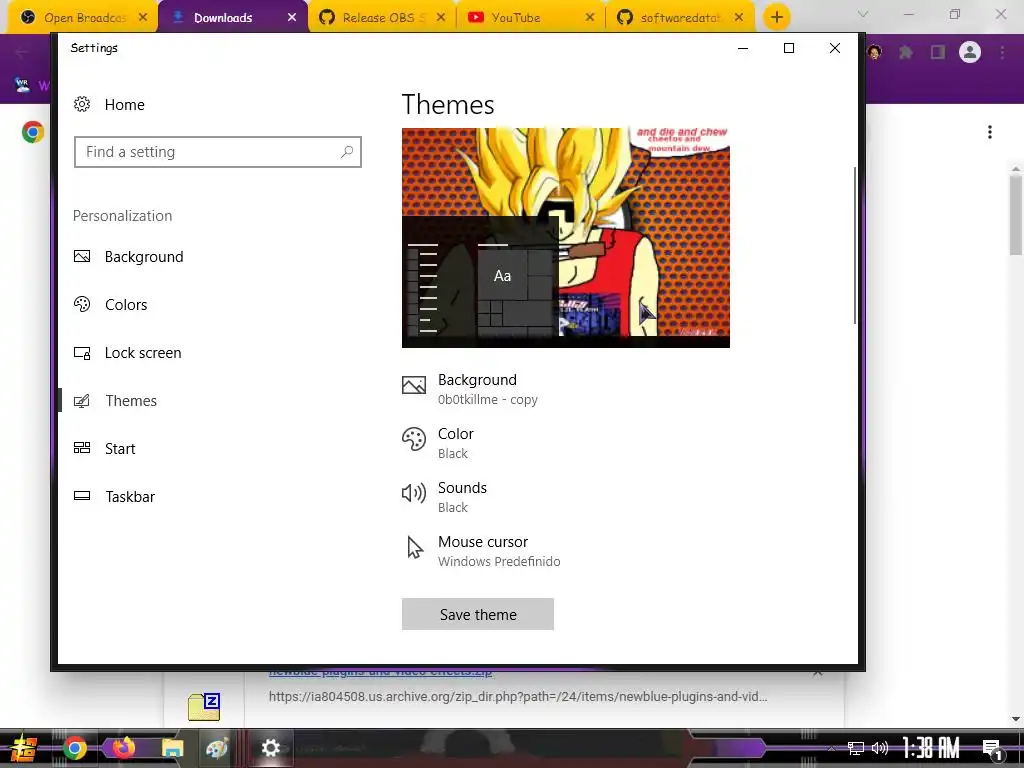The image size is (1024, 768).
Task: Open a new browser tab with plus button
Action: [776, 17]
